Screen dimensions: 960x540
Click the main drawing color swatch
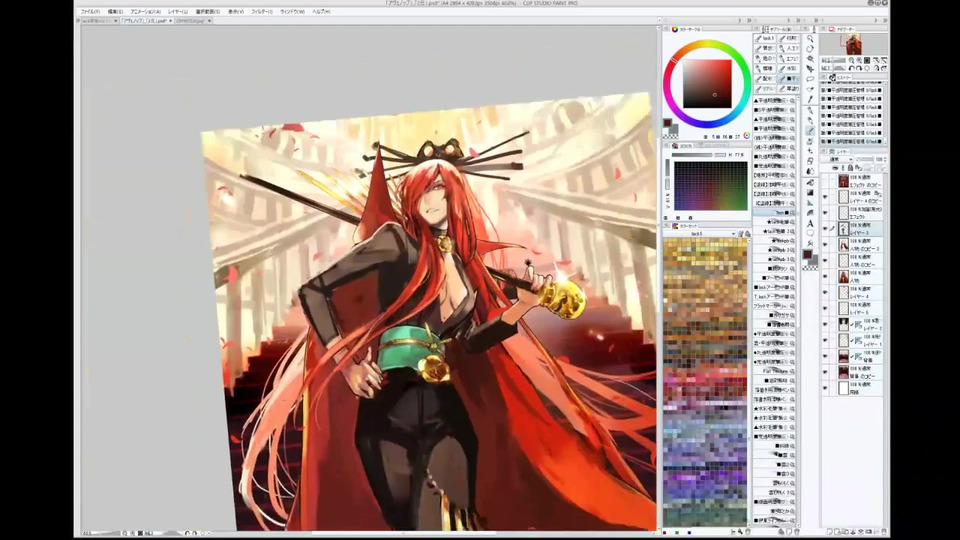point(667,124)
